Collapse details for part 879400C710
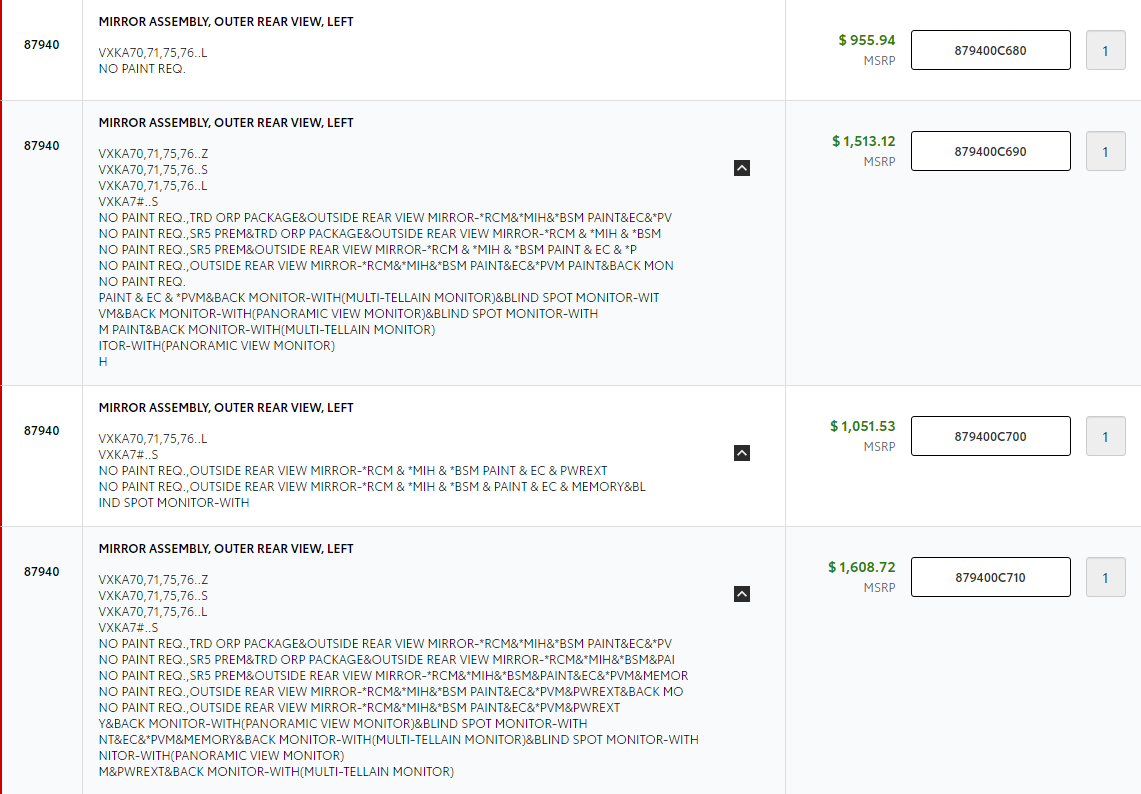 pos(742,594)
